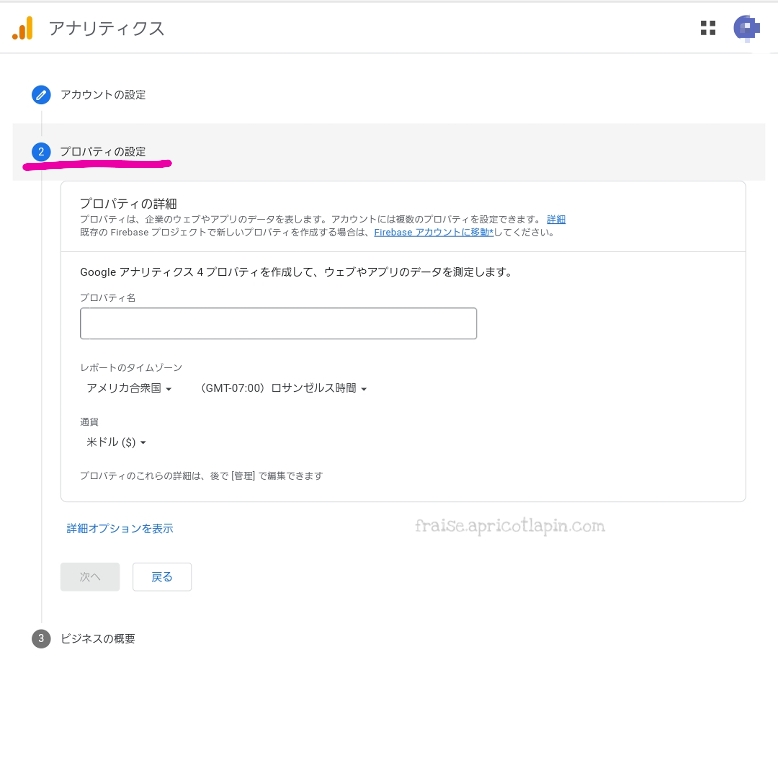Screen dimensions: 778x758
Task: Open the プロパティの設定 step label
Action: (x=103, y=151)
